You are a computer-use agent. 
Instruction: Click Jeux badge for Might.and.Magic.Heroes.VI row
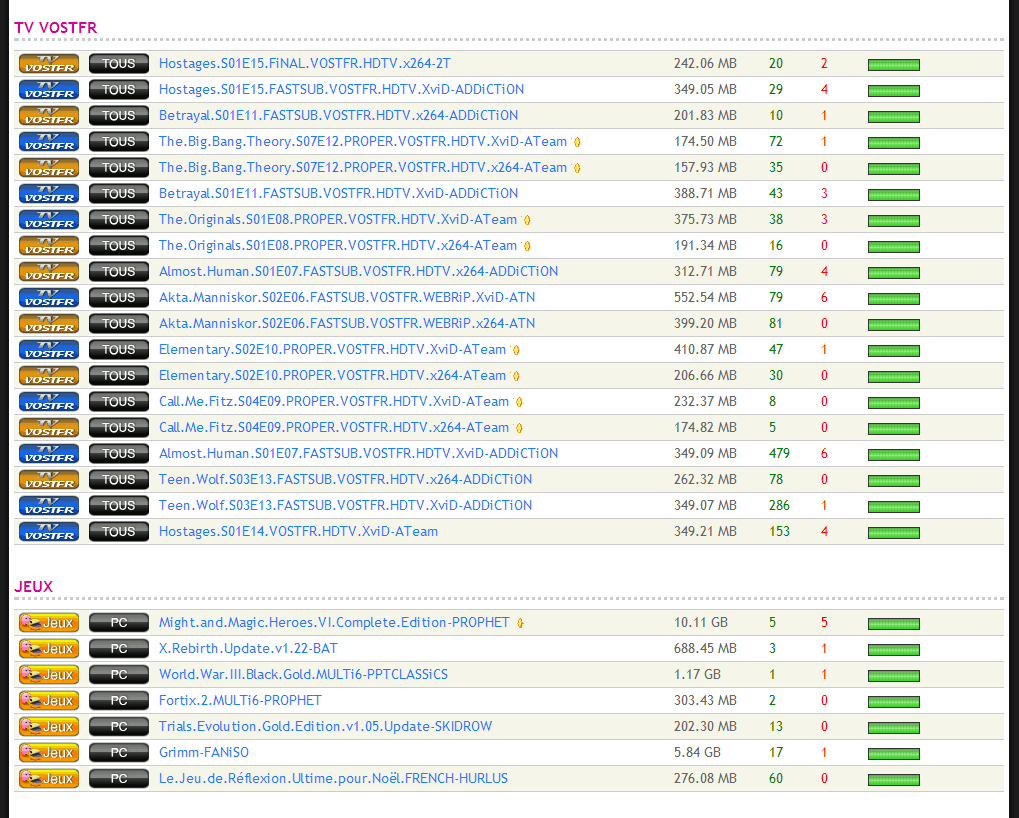[49, 622]
